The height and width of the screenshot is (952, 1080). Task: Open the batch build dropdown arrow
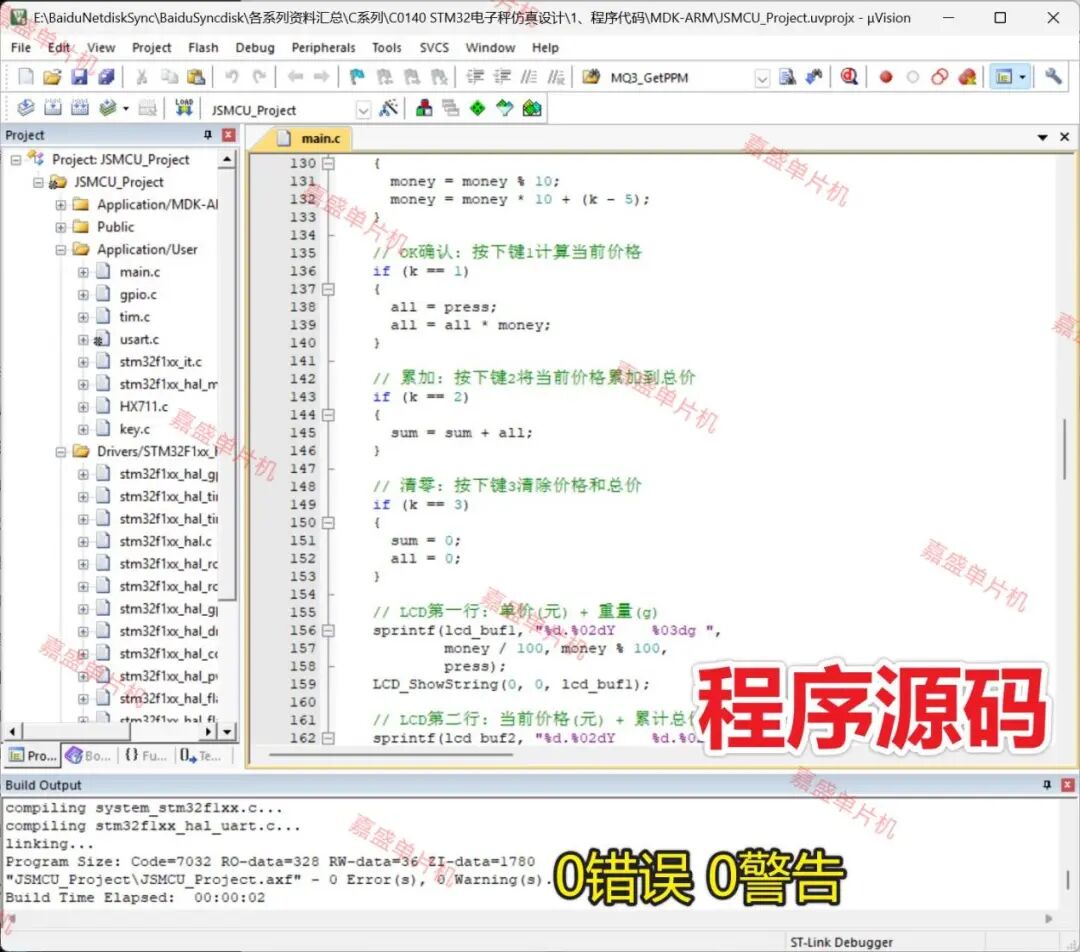click(x=125, y=109)
